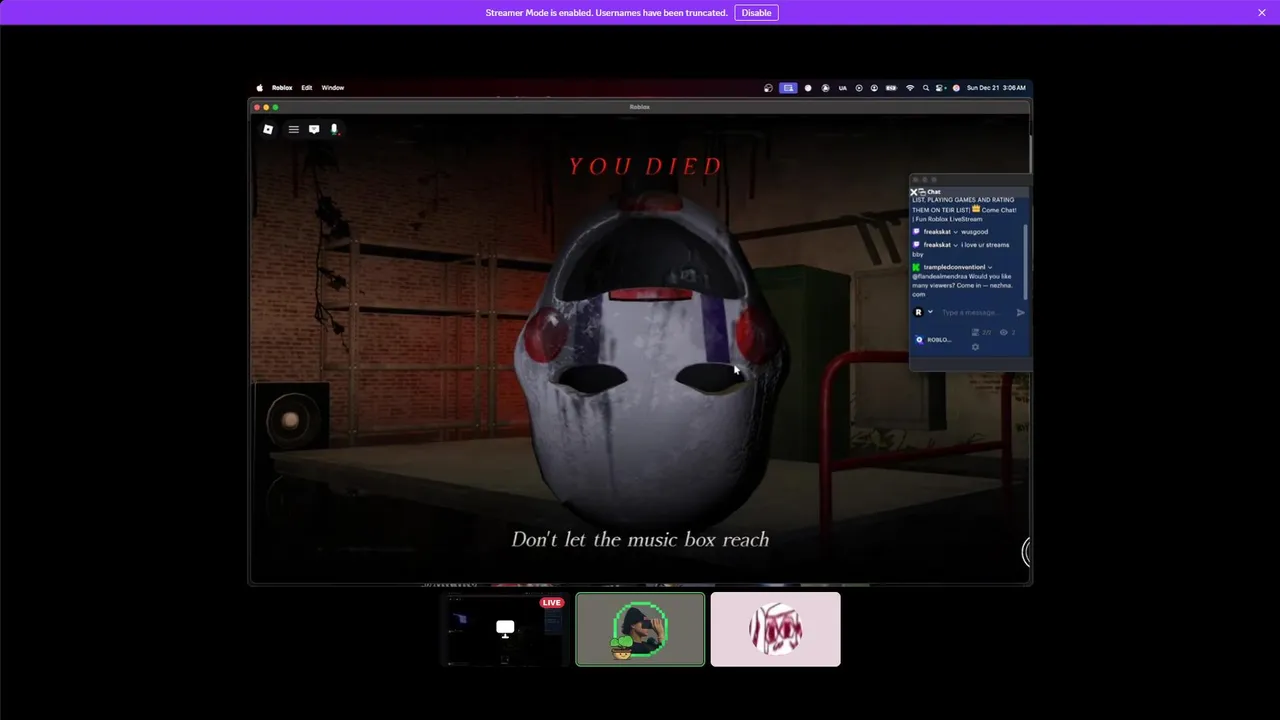The height and width of the screenshot is (720, 1280).
Task: Open the hamburger menu in Roblox top bar
Action: click(x=293, y=129)
